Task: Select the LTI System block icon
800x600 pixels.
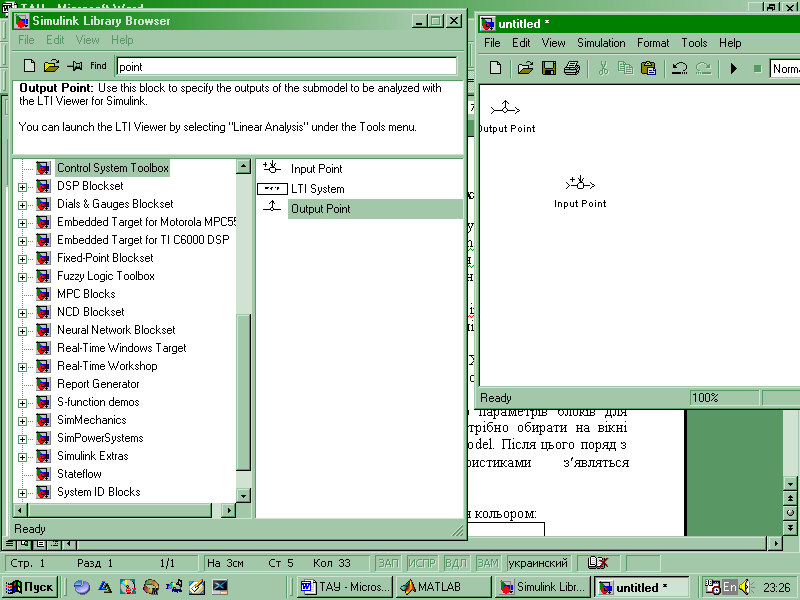Action: pos(272,189)
